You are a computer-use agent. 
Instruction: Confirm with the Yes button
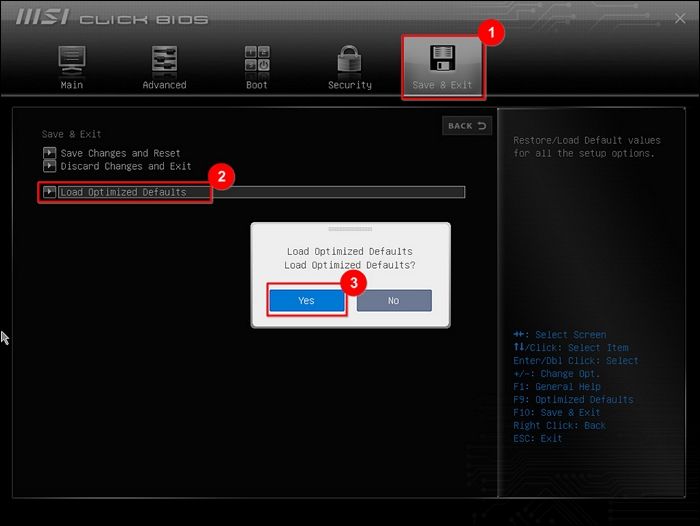(x=306, y=301)
